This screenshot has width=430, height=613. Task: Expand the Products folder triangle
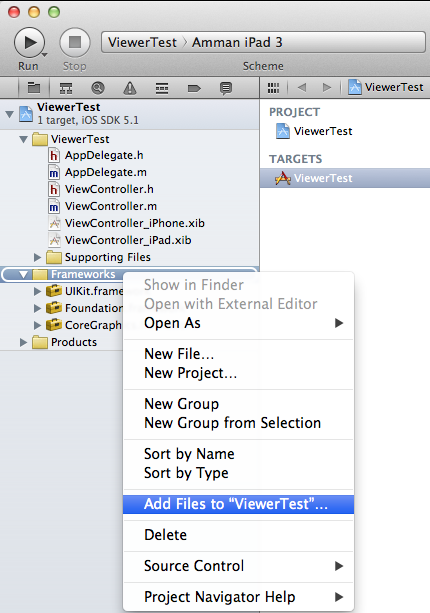[x=23, y=342]
